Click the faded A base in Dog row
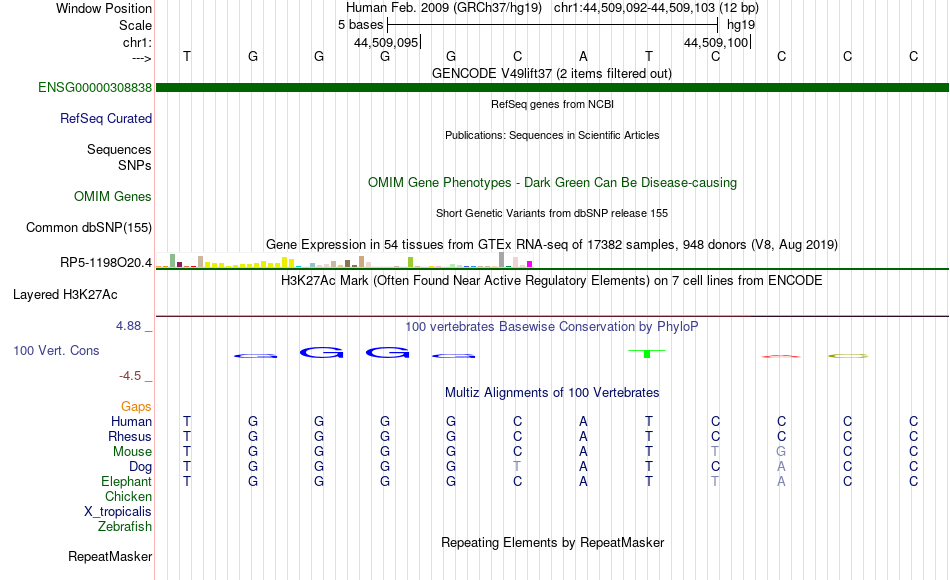The height and width of the screenshot is (580, 950). click(x=781, y=467)
